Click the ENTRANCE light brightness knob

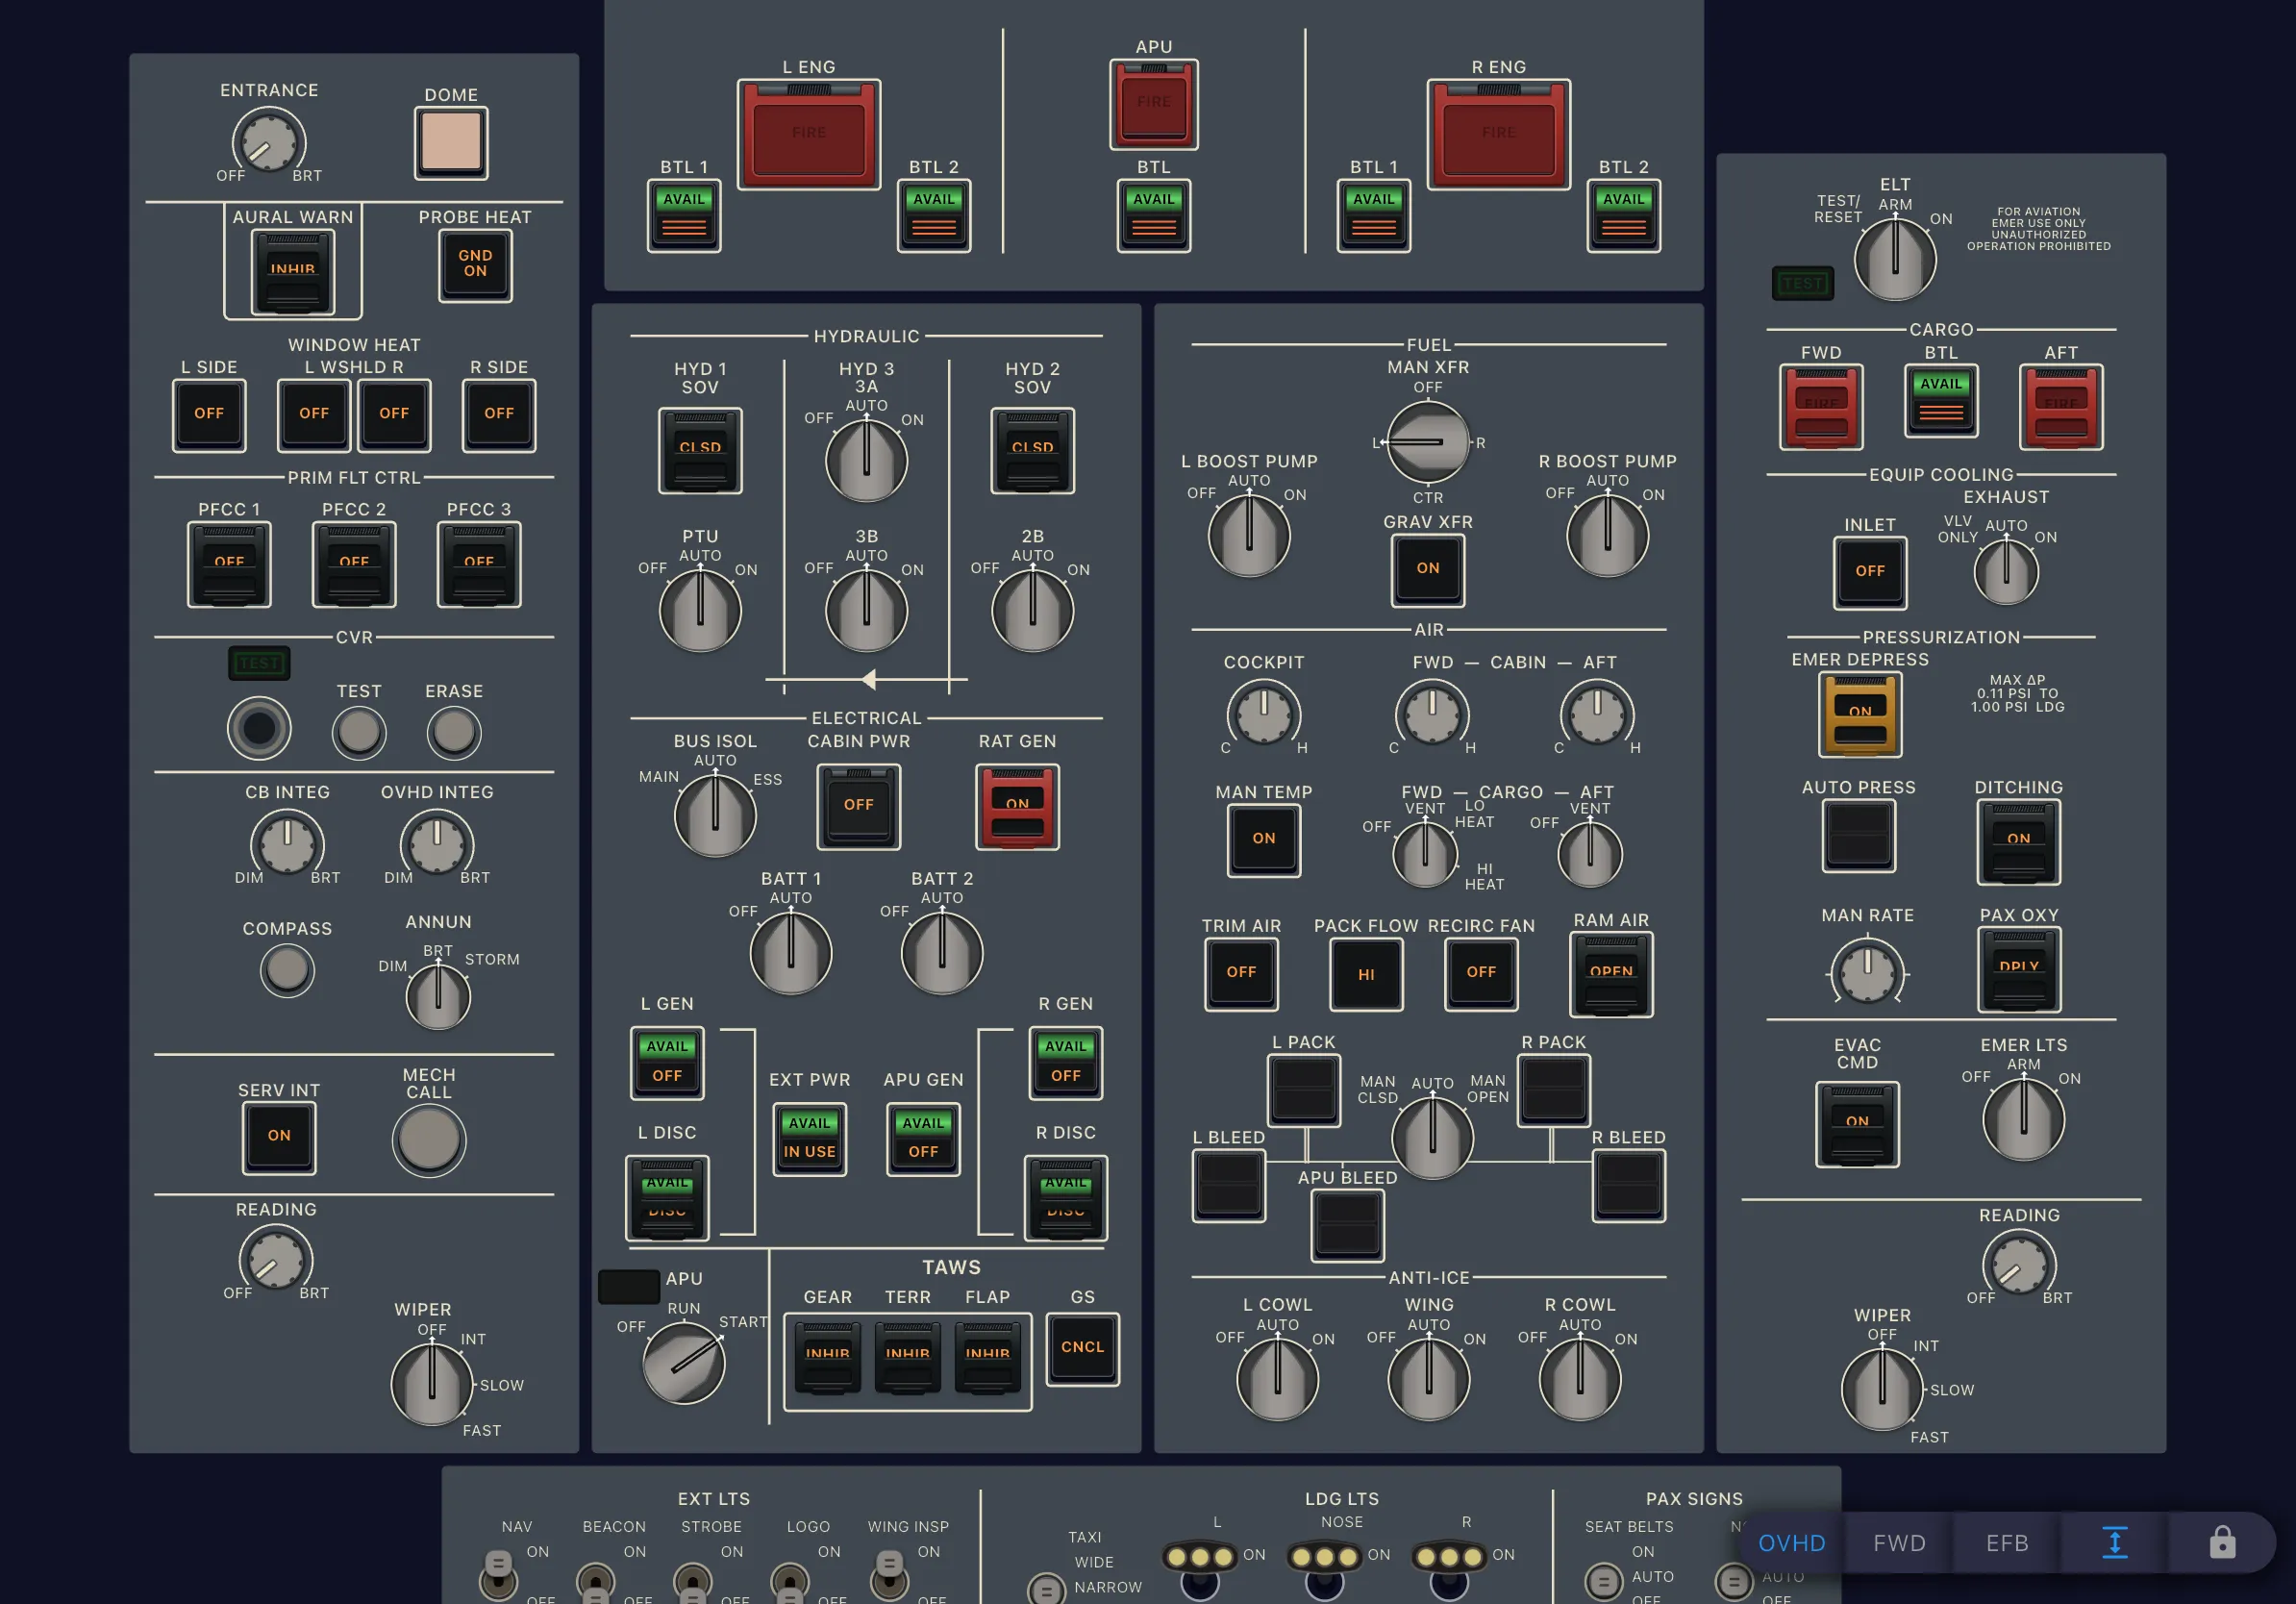pos(269,143)
